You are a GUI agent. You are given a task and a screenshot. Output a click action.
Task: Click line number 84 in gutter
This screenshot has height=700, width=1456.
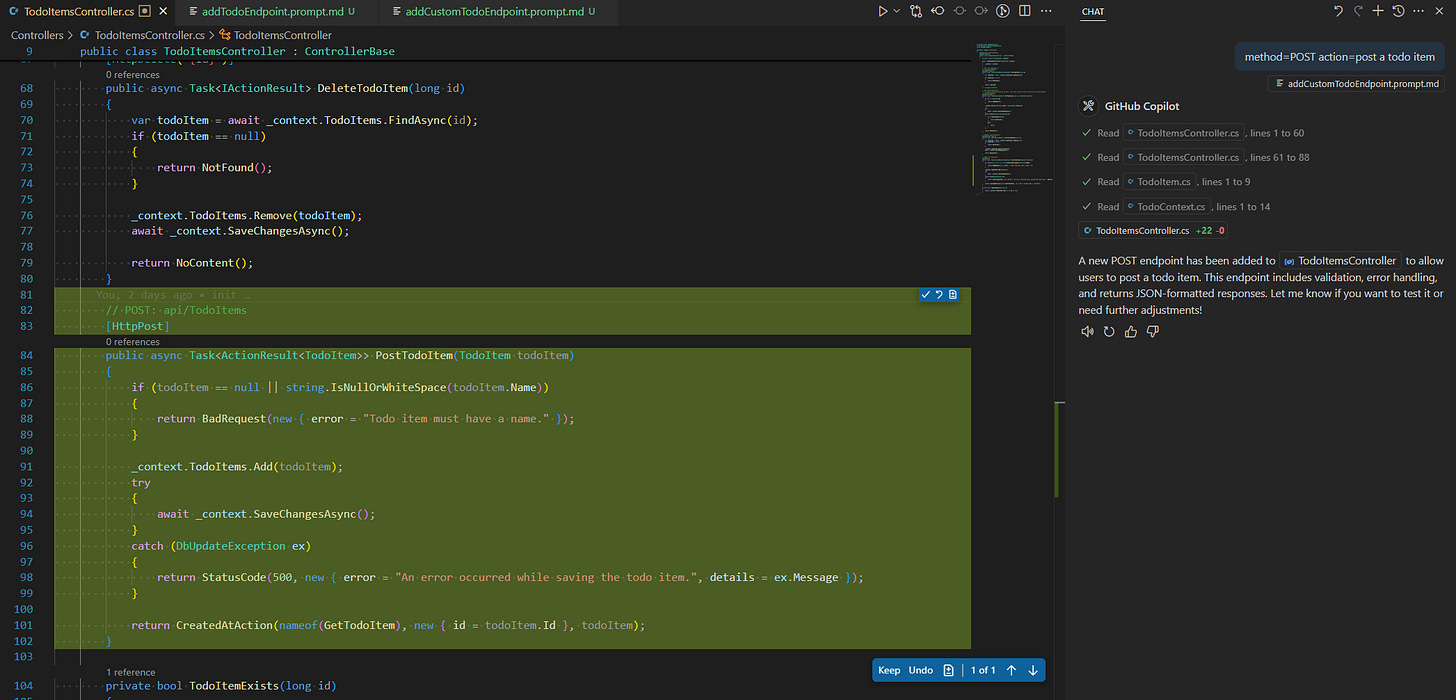click(27, 355)
